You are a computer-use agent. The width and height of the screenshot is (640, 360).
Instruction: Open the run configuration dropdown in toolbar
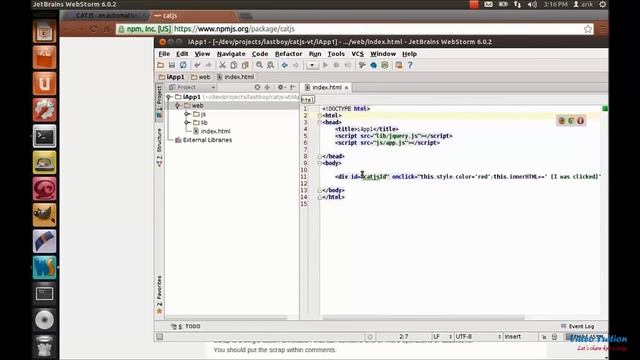click(312, 65)
